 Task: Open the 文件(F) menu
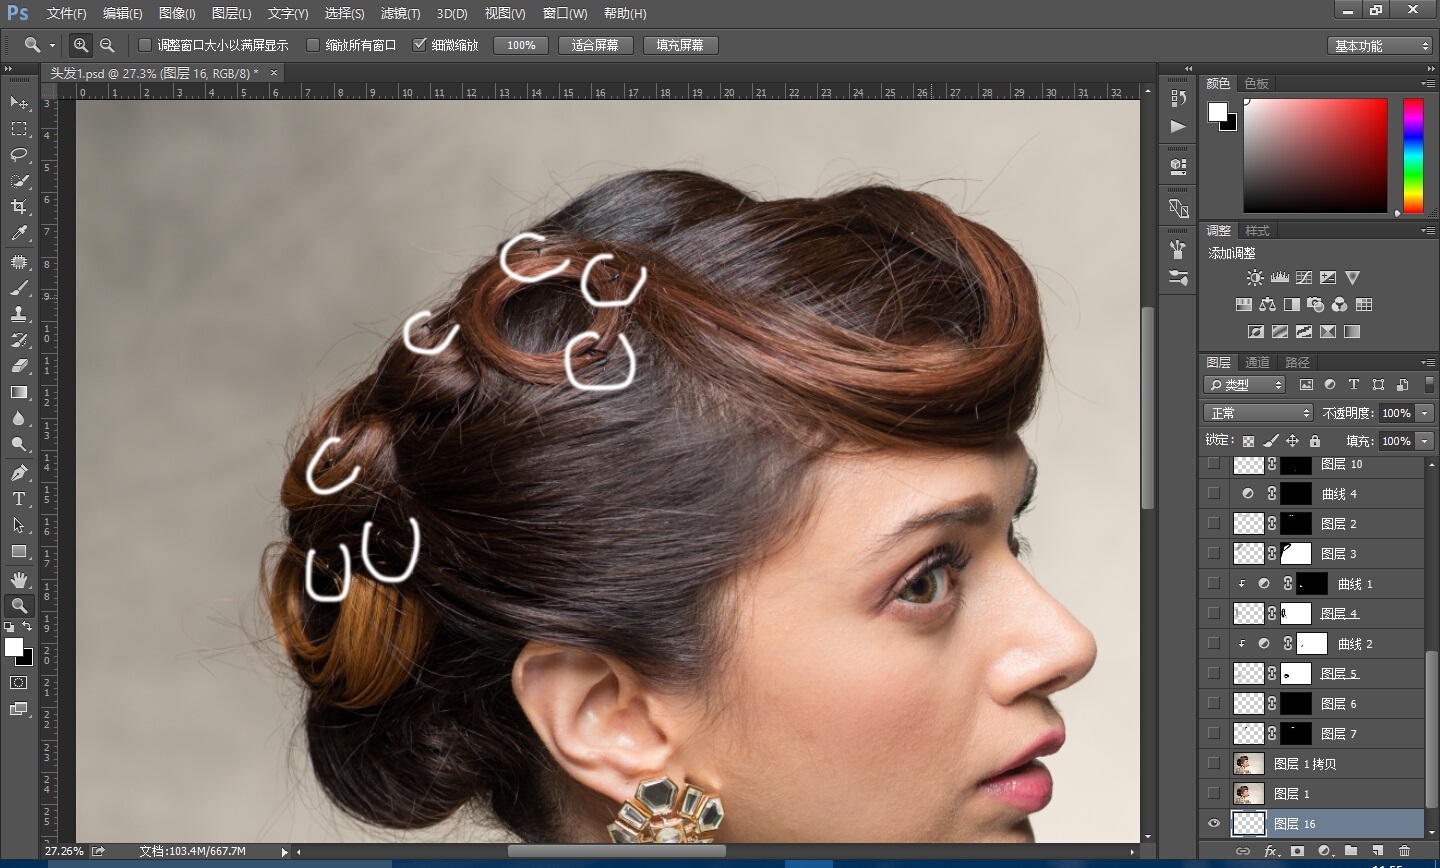pos(67,13)
